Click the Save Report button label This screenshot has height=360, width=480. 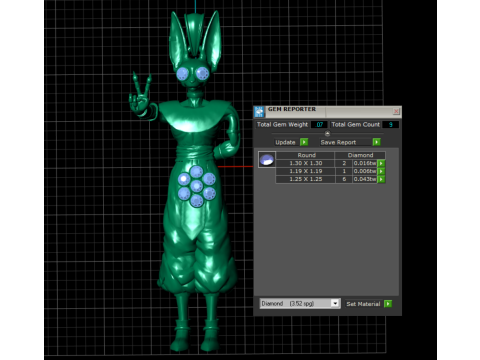[x=338, y=142]
